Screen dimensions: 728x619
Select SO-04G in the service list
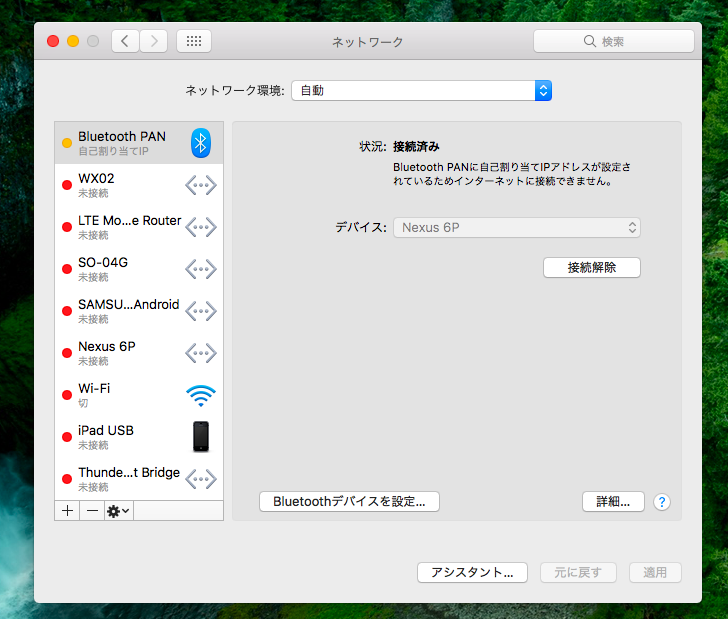coord(120,269)
